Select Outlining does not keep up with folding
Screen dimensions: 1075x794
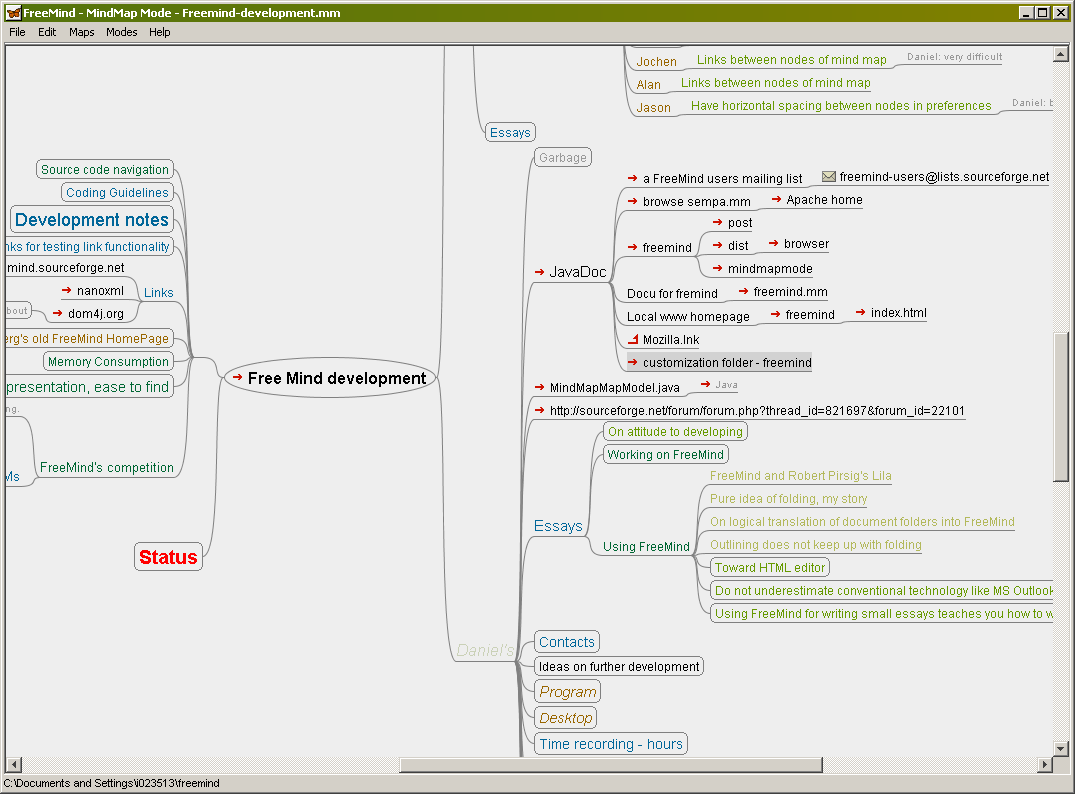point(815,544)
